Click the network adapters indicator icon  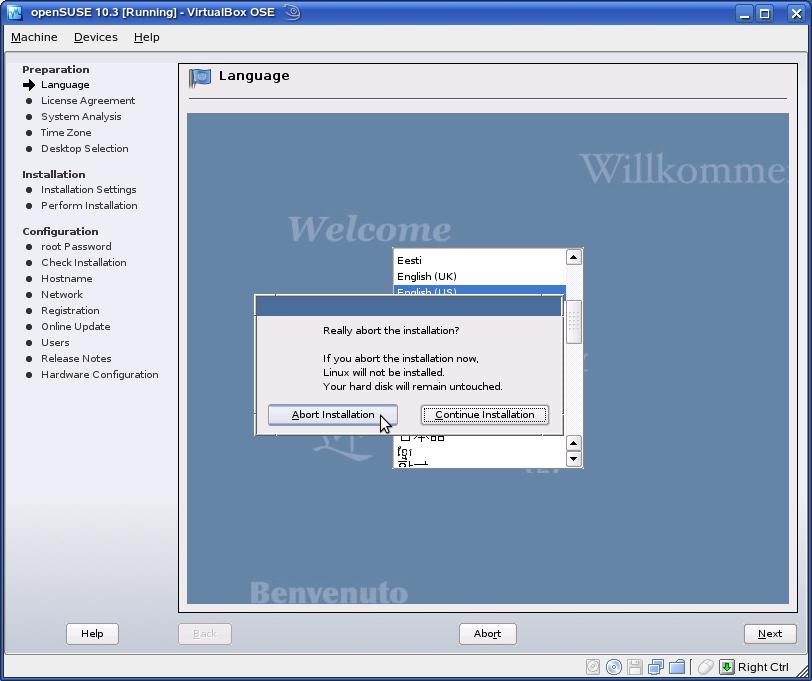[656, 666]
